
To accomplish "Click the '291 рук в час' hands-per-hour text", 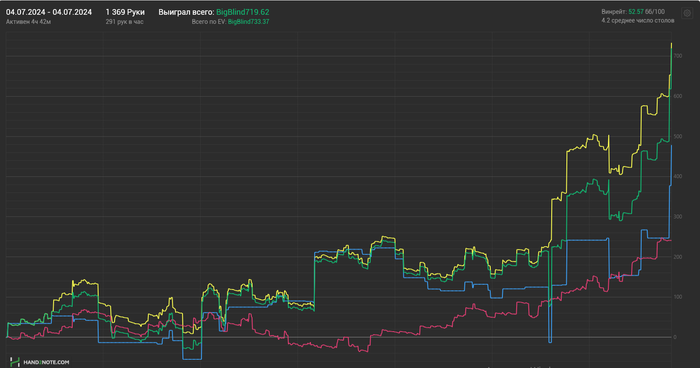I will click(x=125, y=21).
